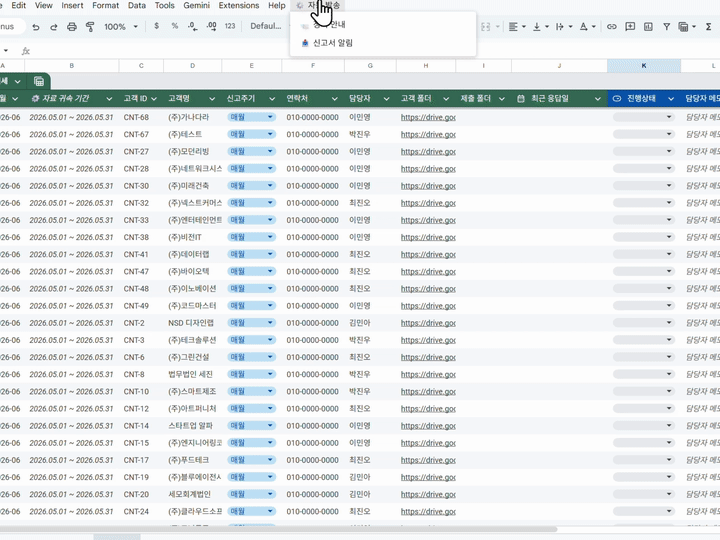Open the Edit menu

tap(18, 6)
